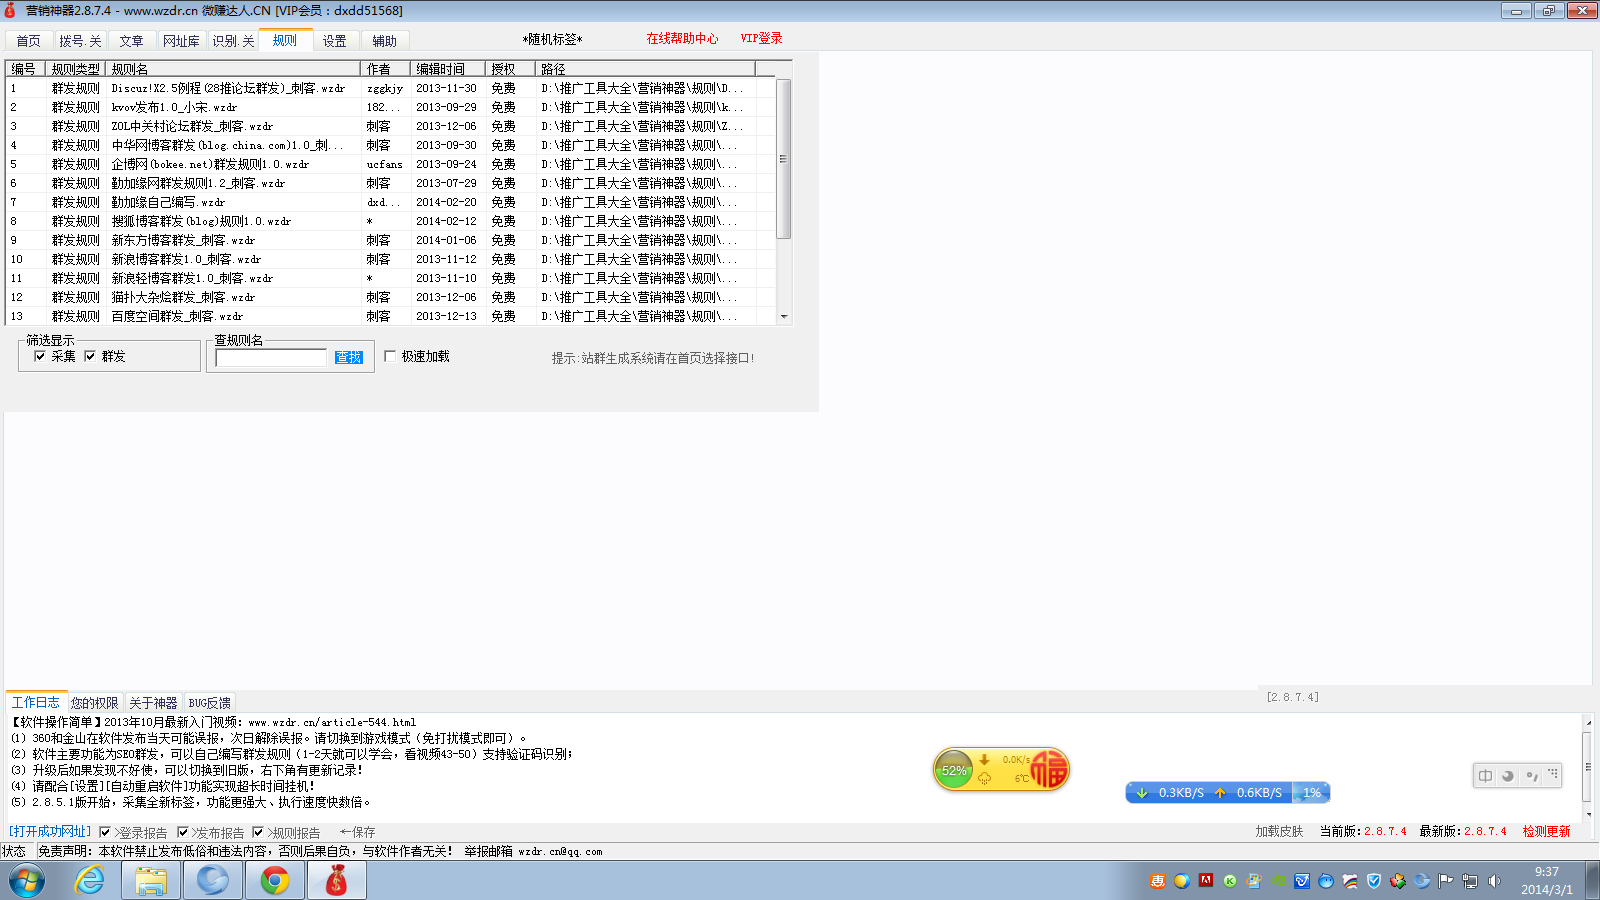Screen dimensions: 1600x900
Task: Click the 中 input method icon
Action: pos(1486,776)
